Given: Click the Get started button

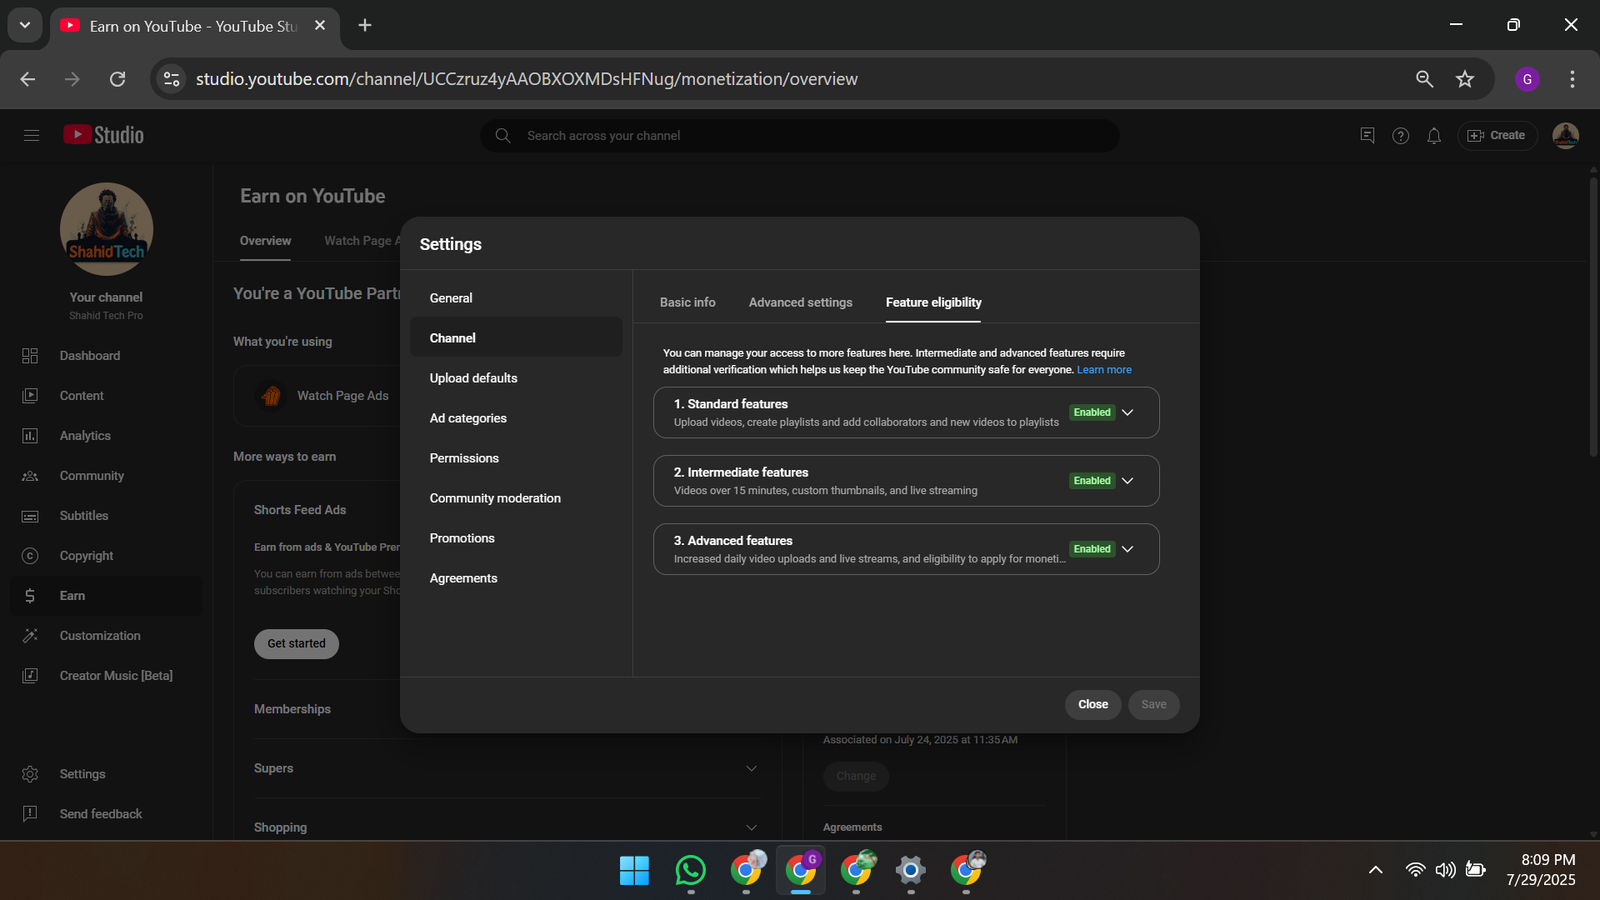Looking at the screenshot, I should pyautogui.click(x=296, y=644).
